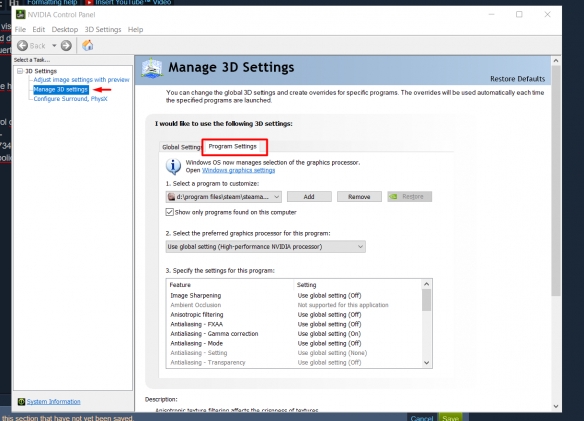Screen dimensions: 584x421
Task: Click the System Information icon
Action: pos(21,402)
